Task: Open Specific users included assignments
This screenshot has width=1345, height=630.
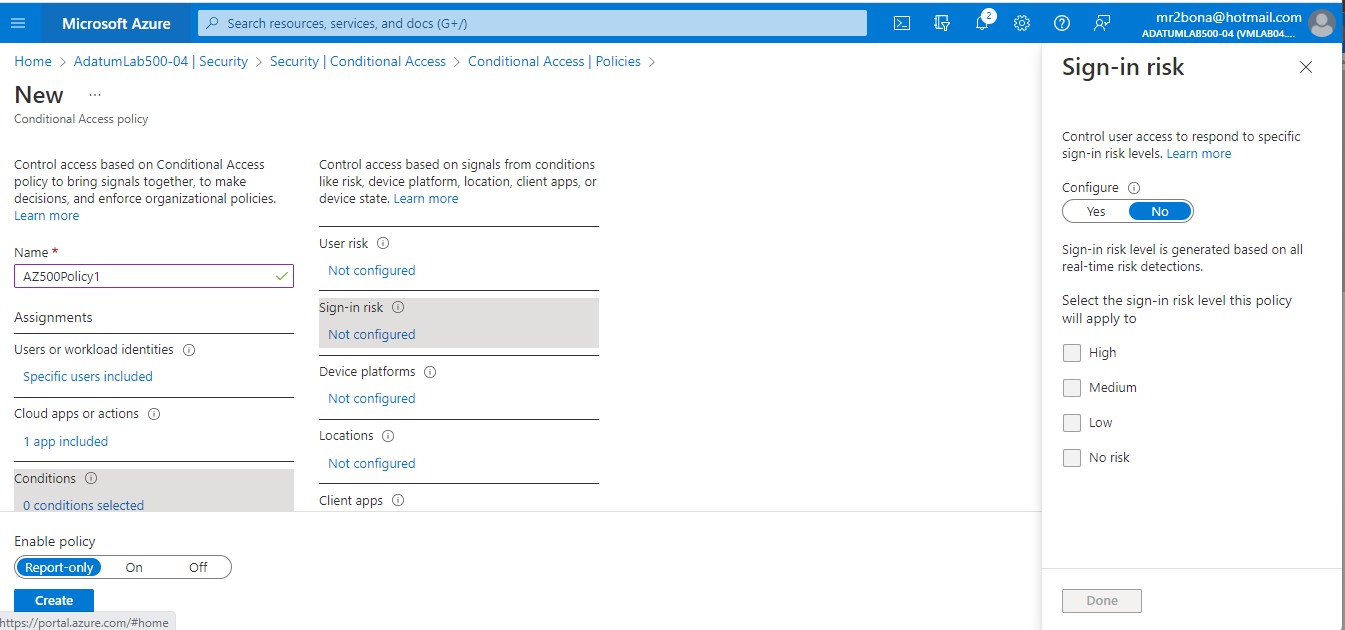Action: point(87,376)
